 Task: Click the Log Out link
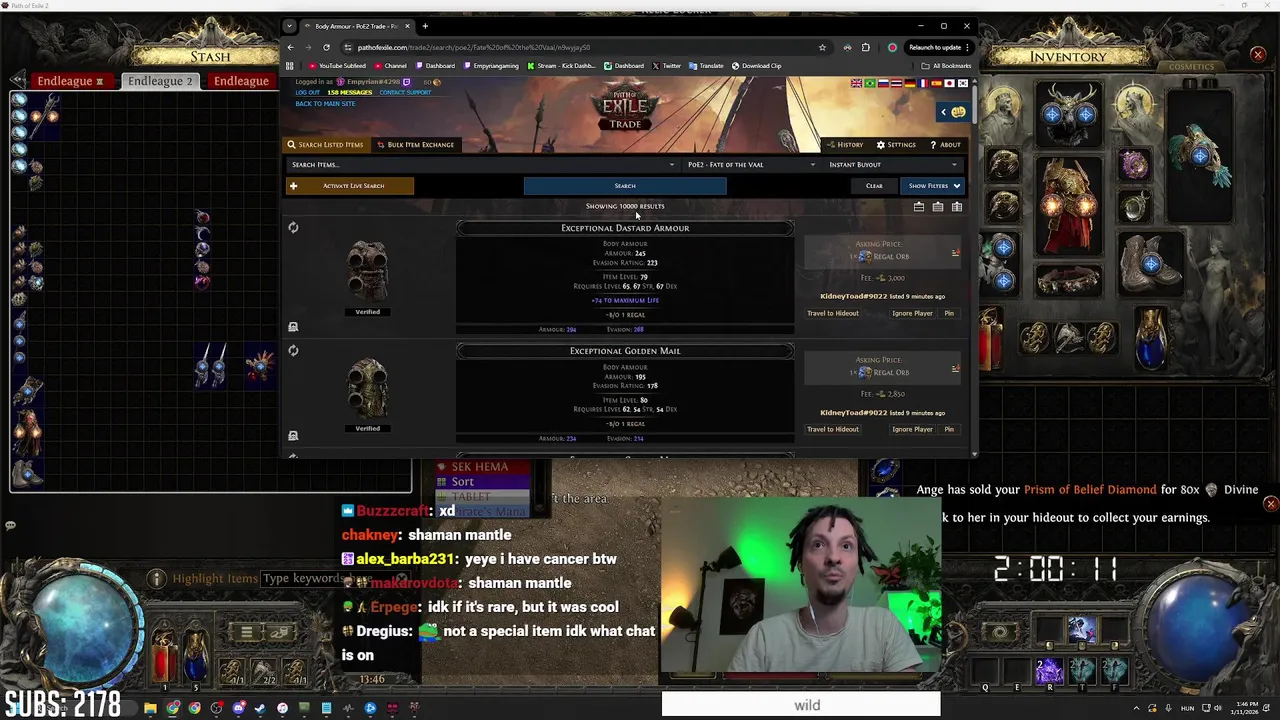(308, 92)
